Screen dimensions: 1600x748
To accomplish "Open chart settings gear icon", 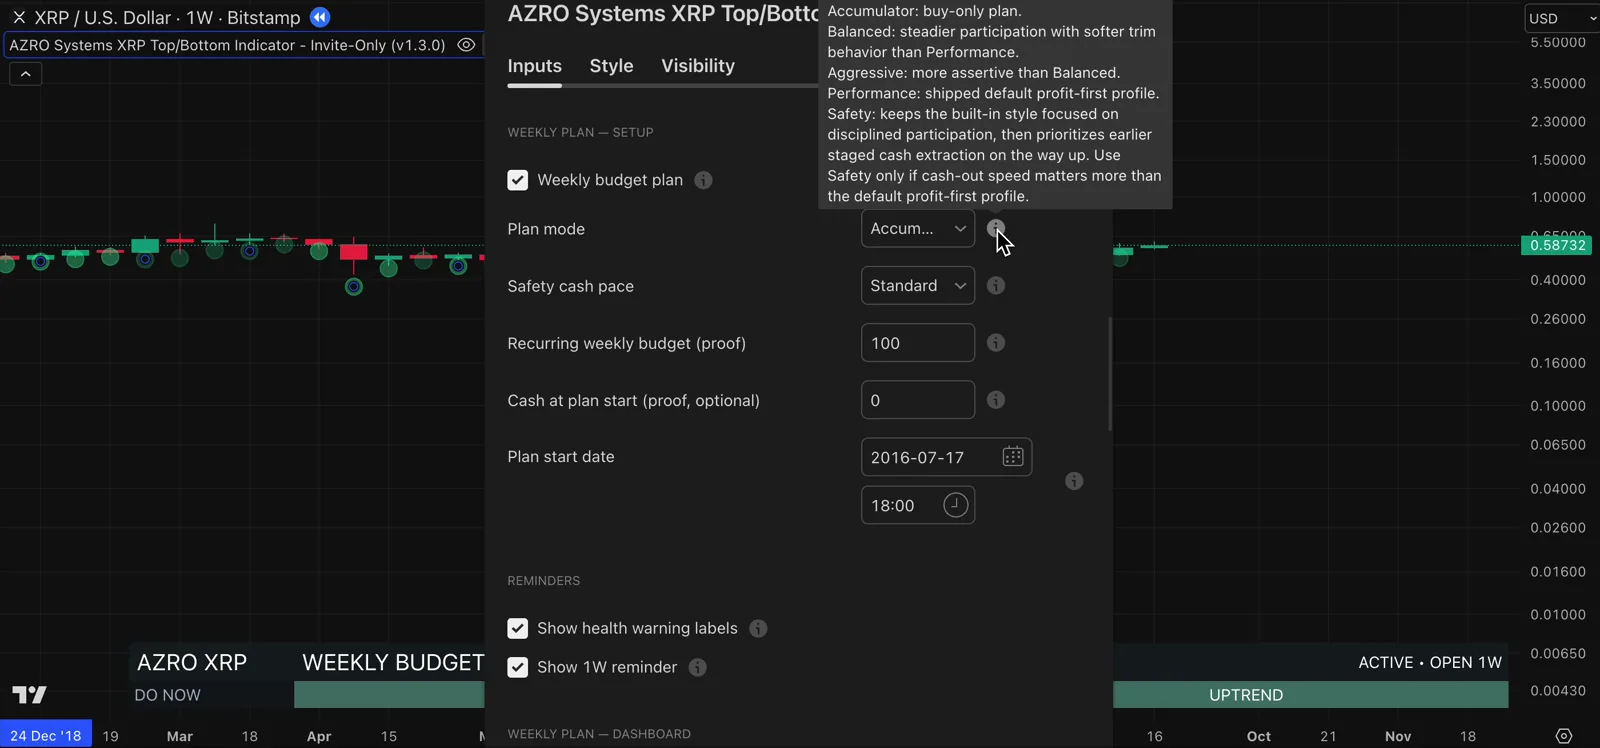I will pos(1564,736).
